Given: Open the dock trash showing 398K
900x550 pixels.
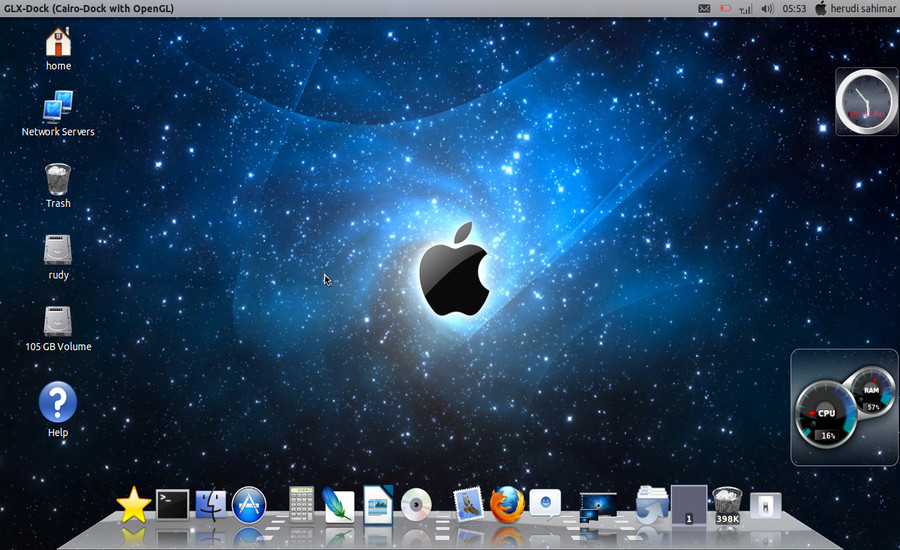Looking at the screenshot, I should (727, 505).
